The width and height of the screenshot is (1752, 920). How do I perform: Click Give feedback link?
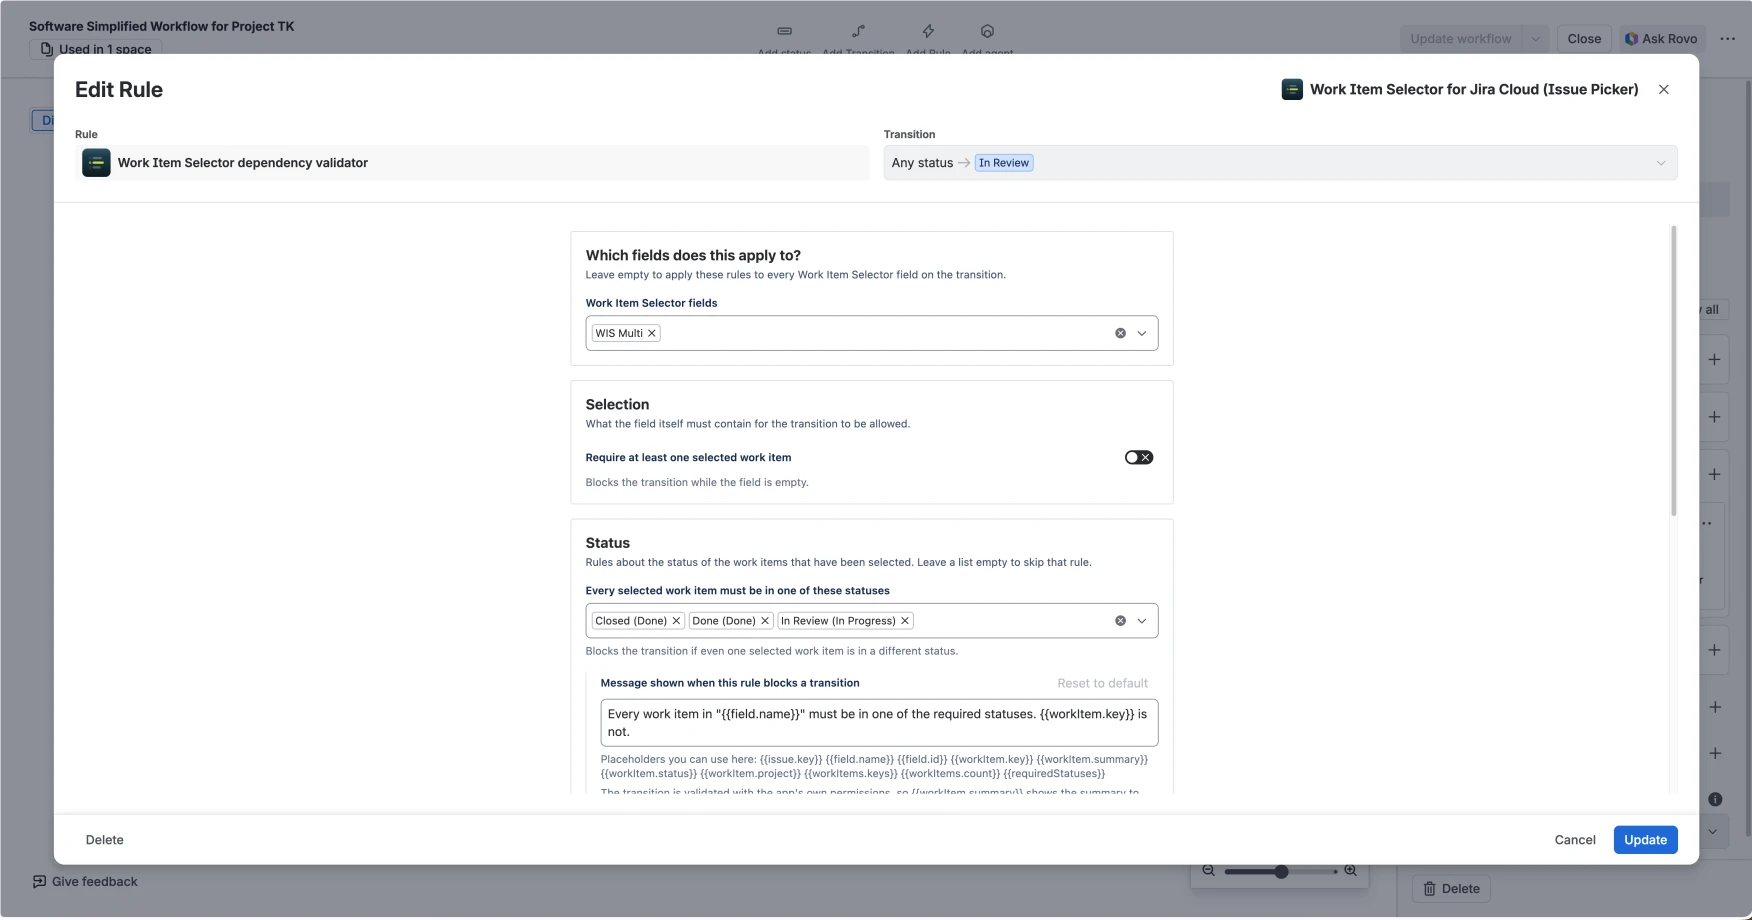tap(85, 882)
